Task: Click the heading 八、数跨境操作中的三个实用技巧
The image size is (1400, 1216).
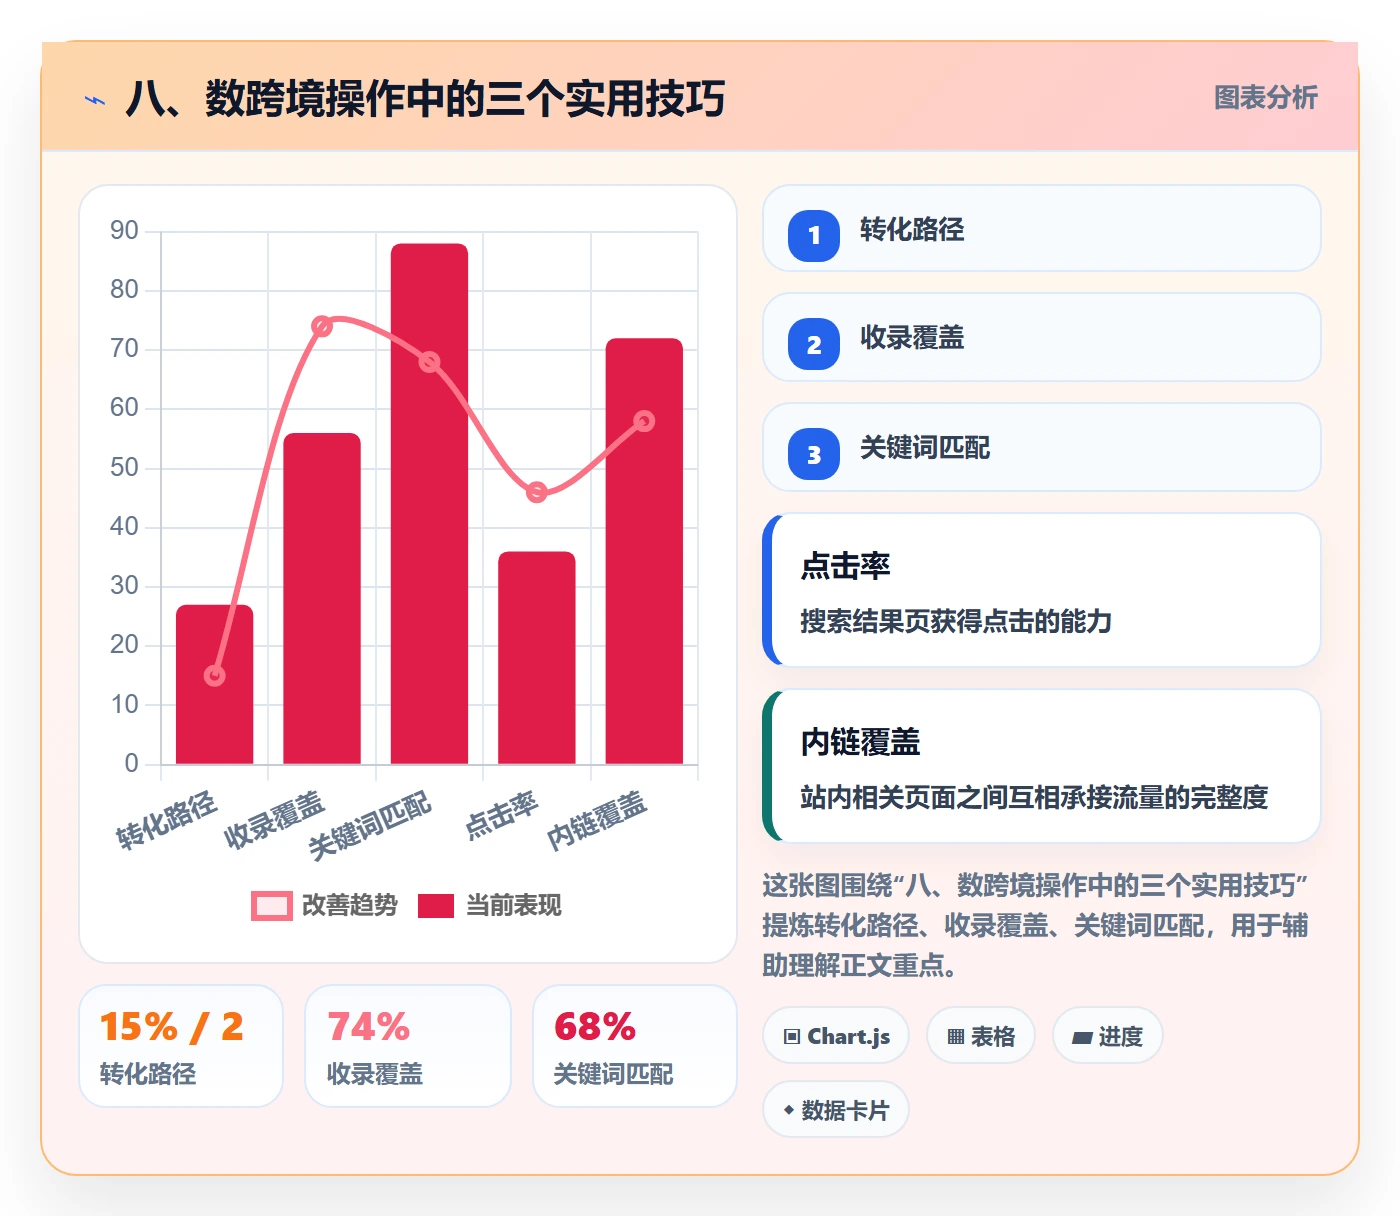Action: click(x=425, y=99)
